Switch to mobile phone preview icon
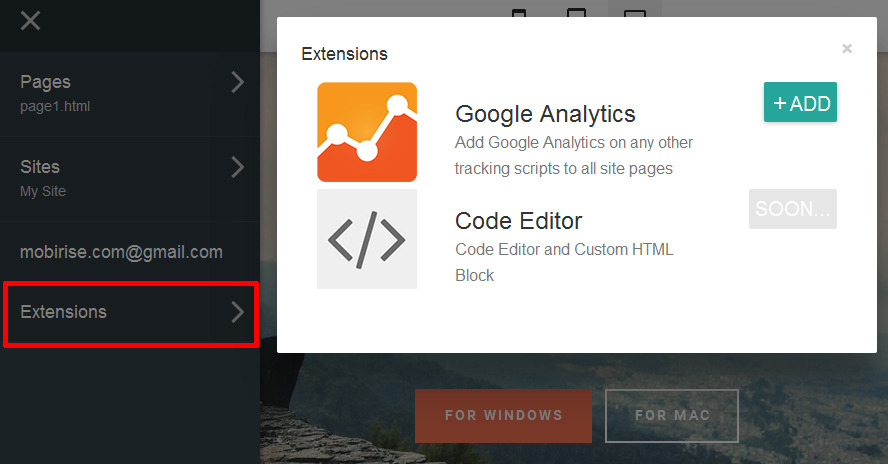 click(x=519, y=12)
